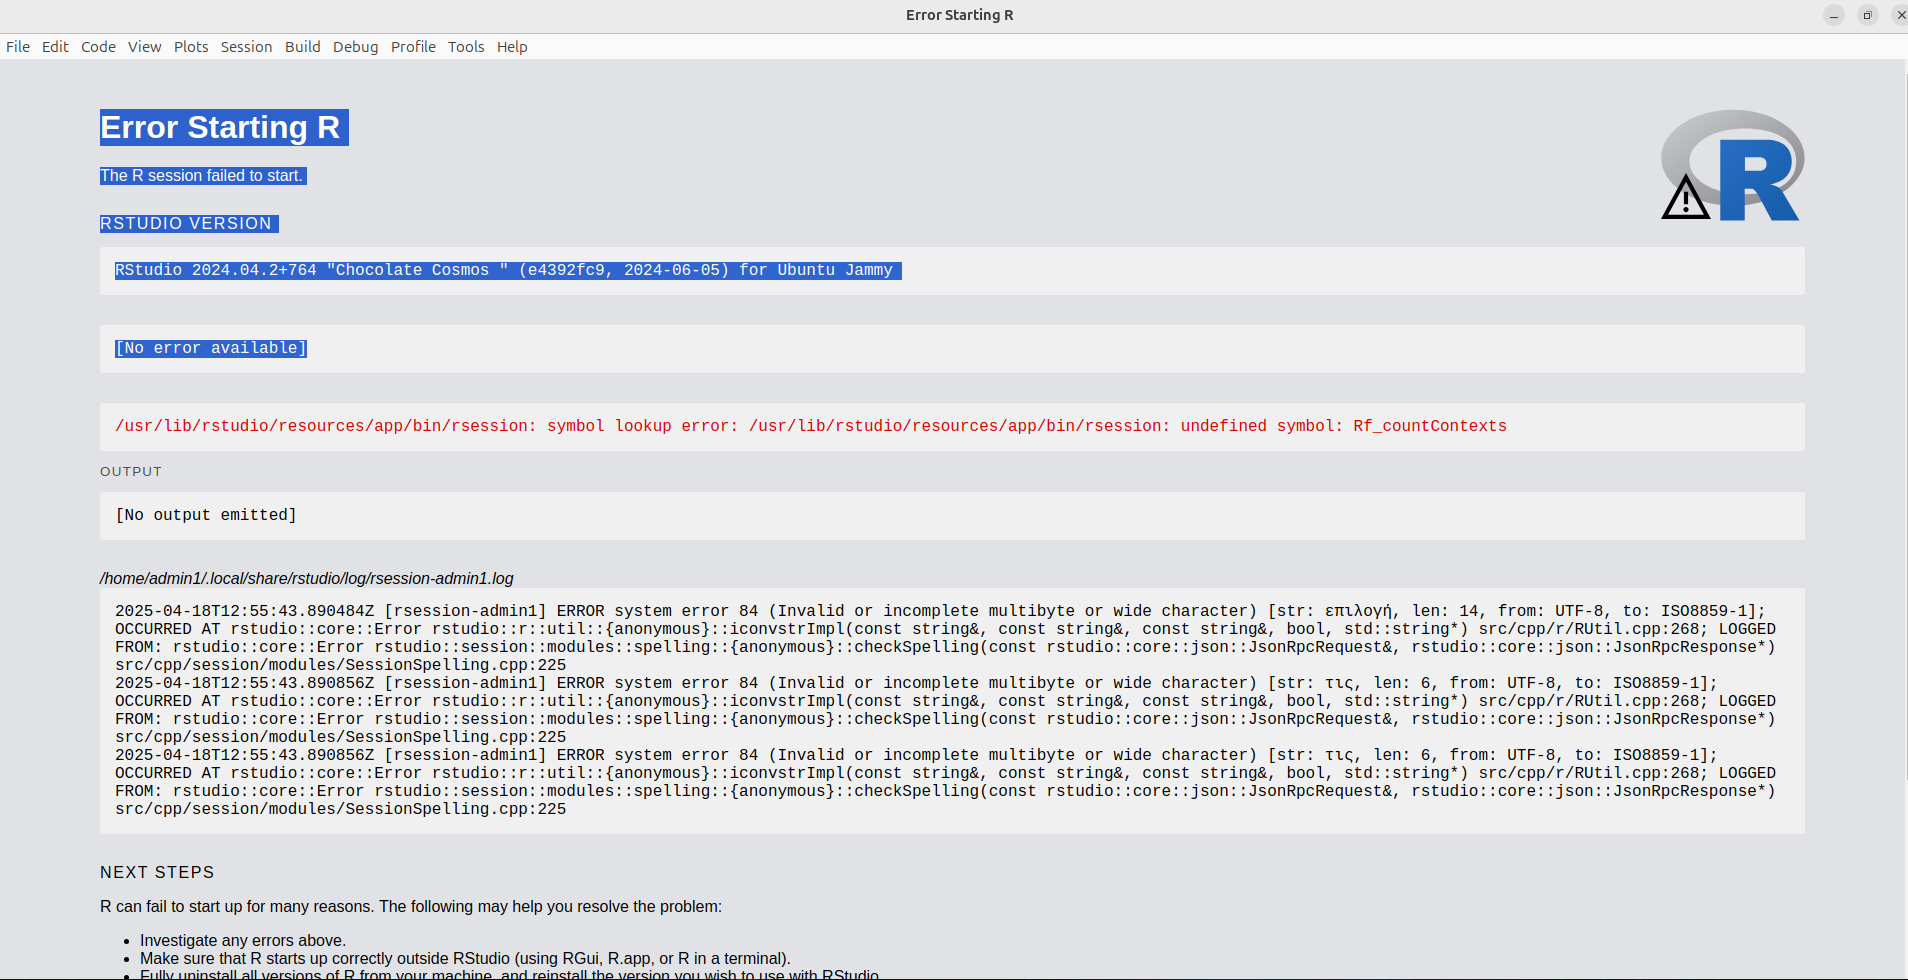Click the Profile menu
Screen dimensions: 1908x980
pos(413,47)
